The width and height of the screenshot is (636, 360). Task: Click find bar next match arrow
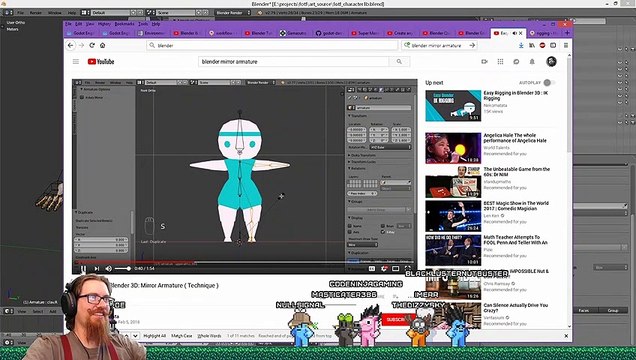click(x=135, y=336)
